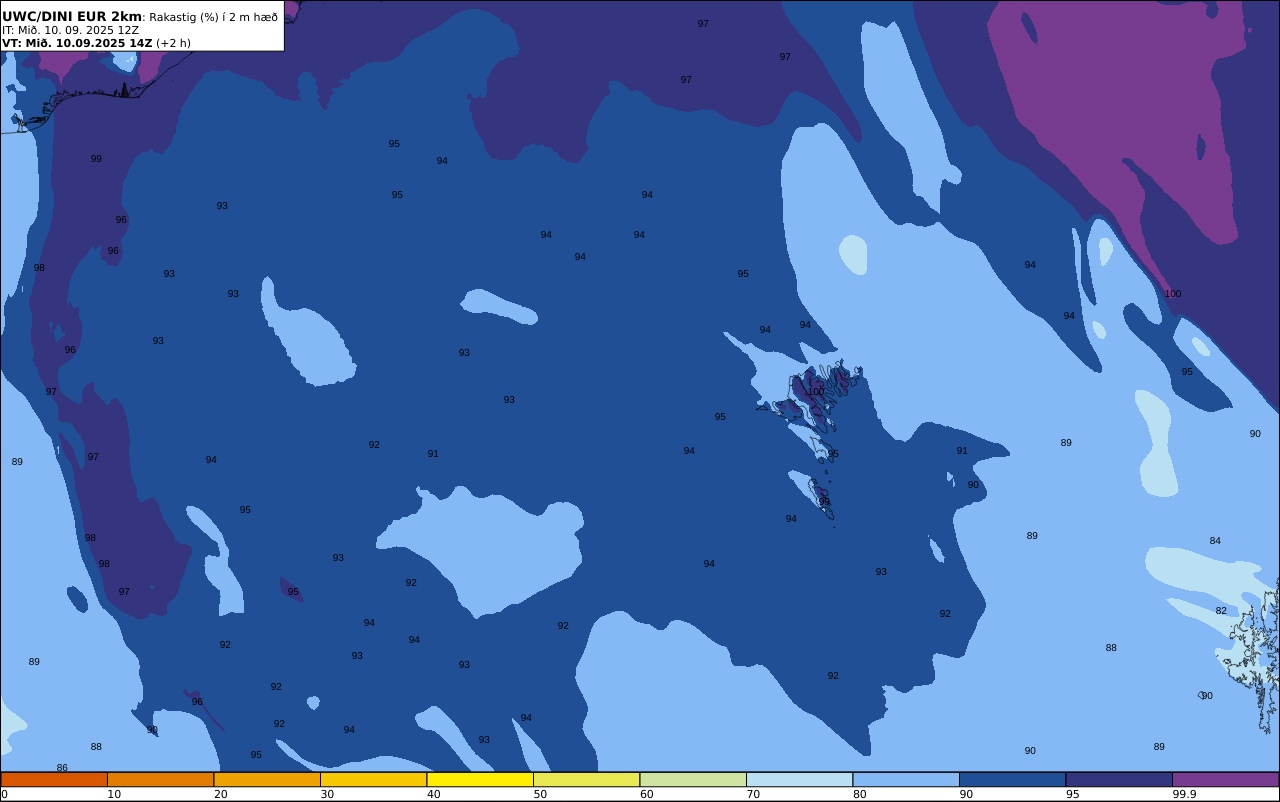The image size is (1280, 802).
Task: Click the '80' legend tick label
Action: pos(860,794)
